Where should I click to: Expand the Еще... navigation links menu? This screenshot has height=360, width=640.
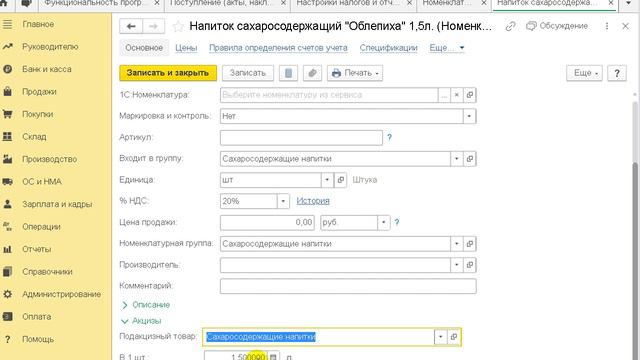[x=447, y=48]
